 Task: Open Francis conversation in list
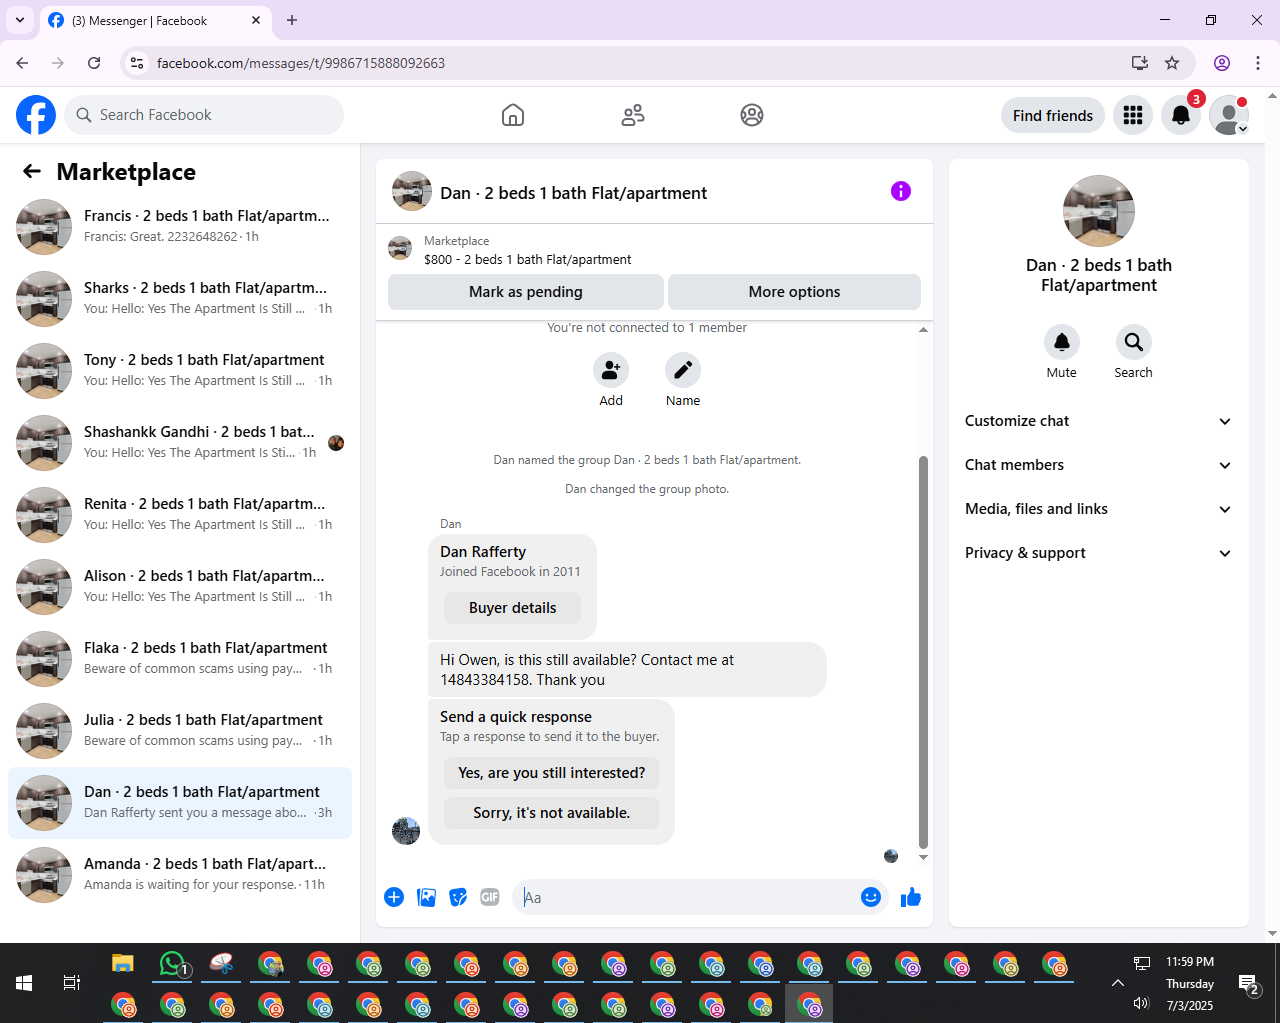point(180,227)
